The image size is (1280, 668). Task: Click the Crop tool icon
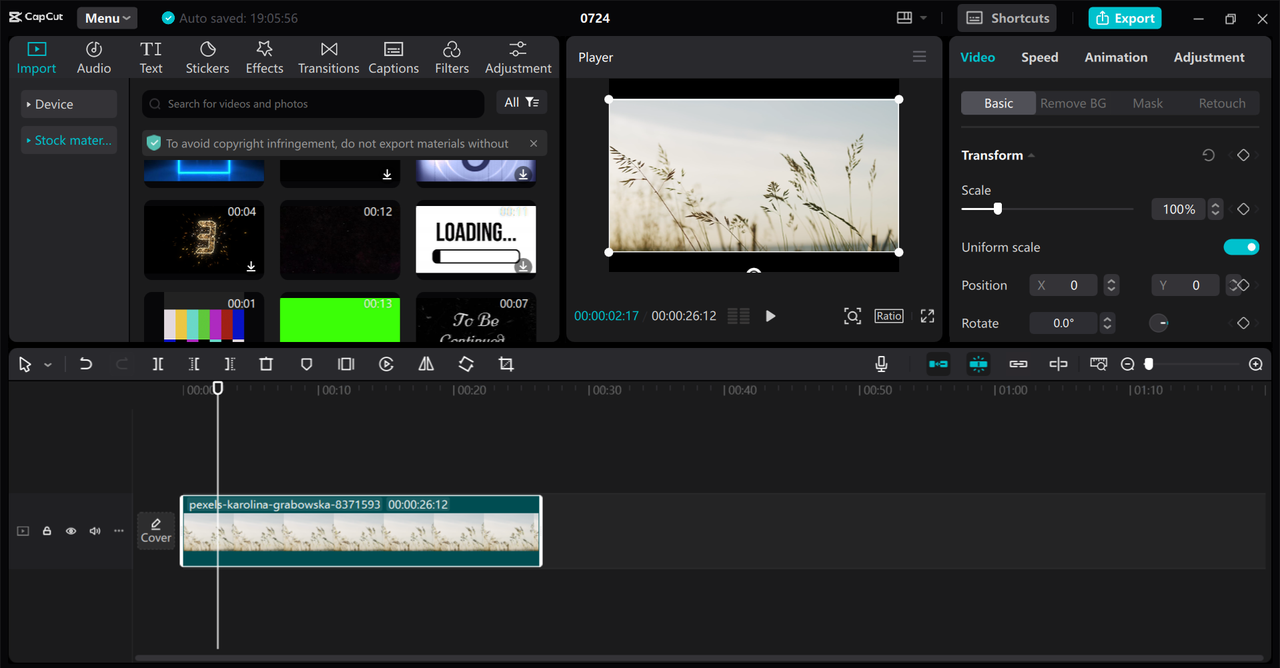506,365
